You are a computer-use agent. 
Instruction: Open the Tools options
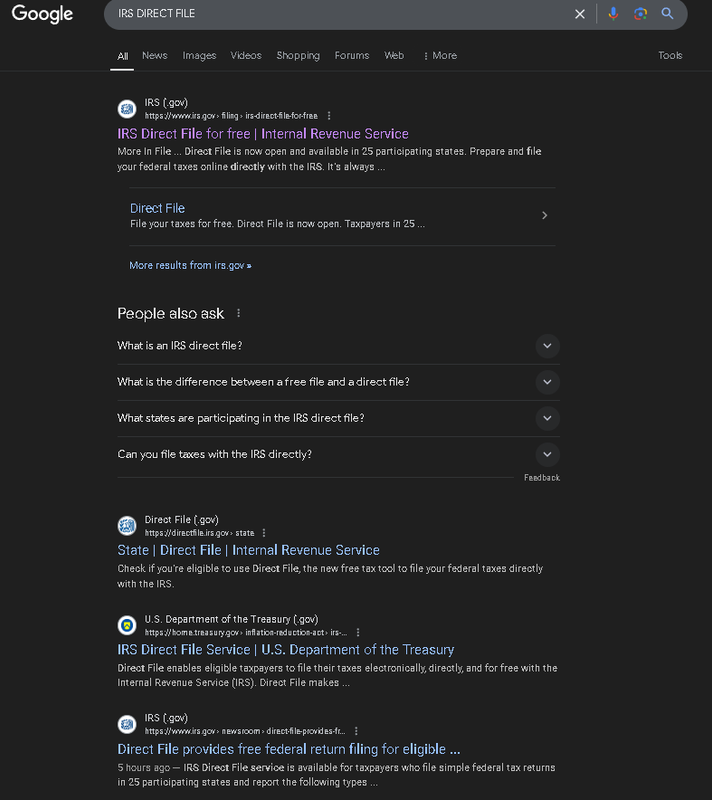[670, 56]
